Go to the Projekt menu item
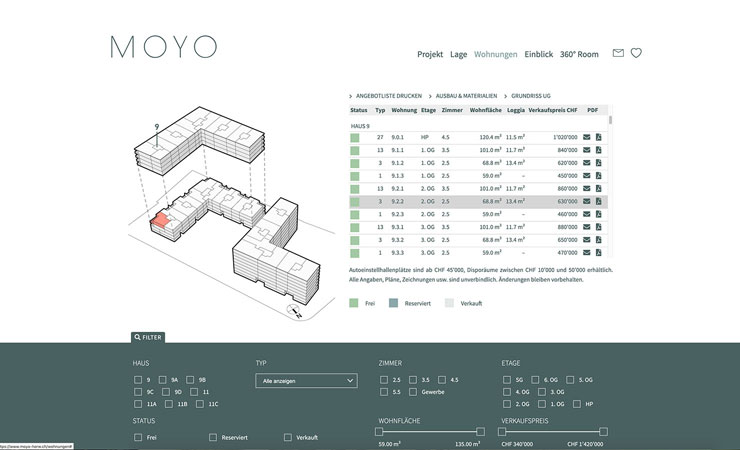 [430, 54]
